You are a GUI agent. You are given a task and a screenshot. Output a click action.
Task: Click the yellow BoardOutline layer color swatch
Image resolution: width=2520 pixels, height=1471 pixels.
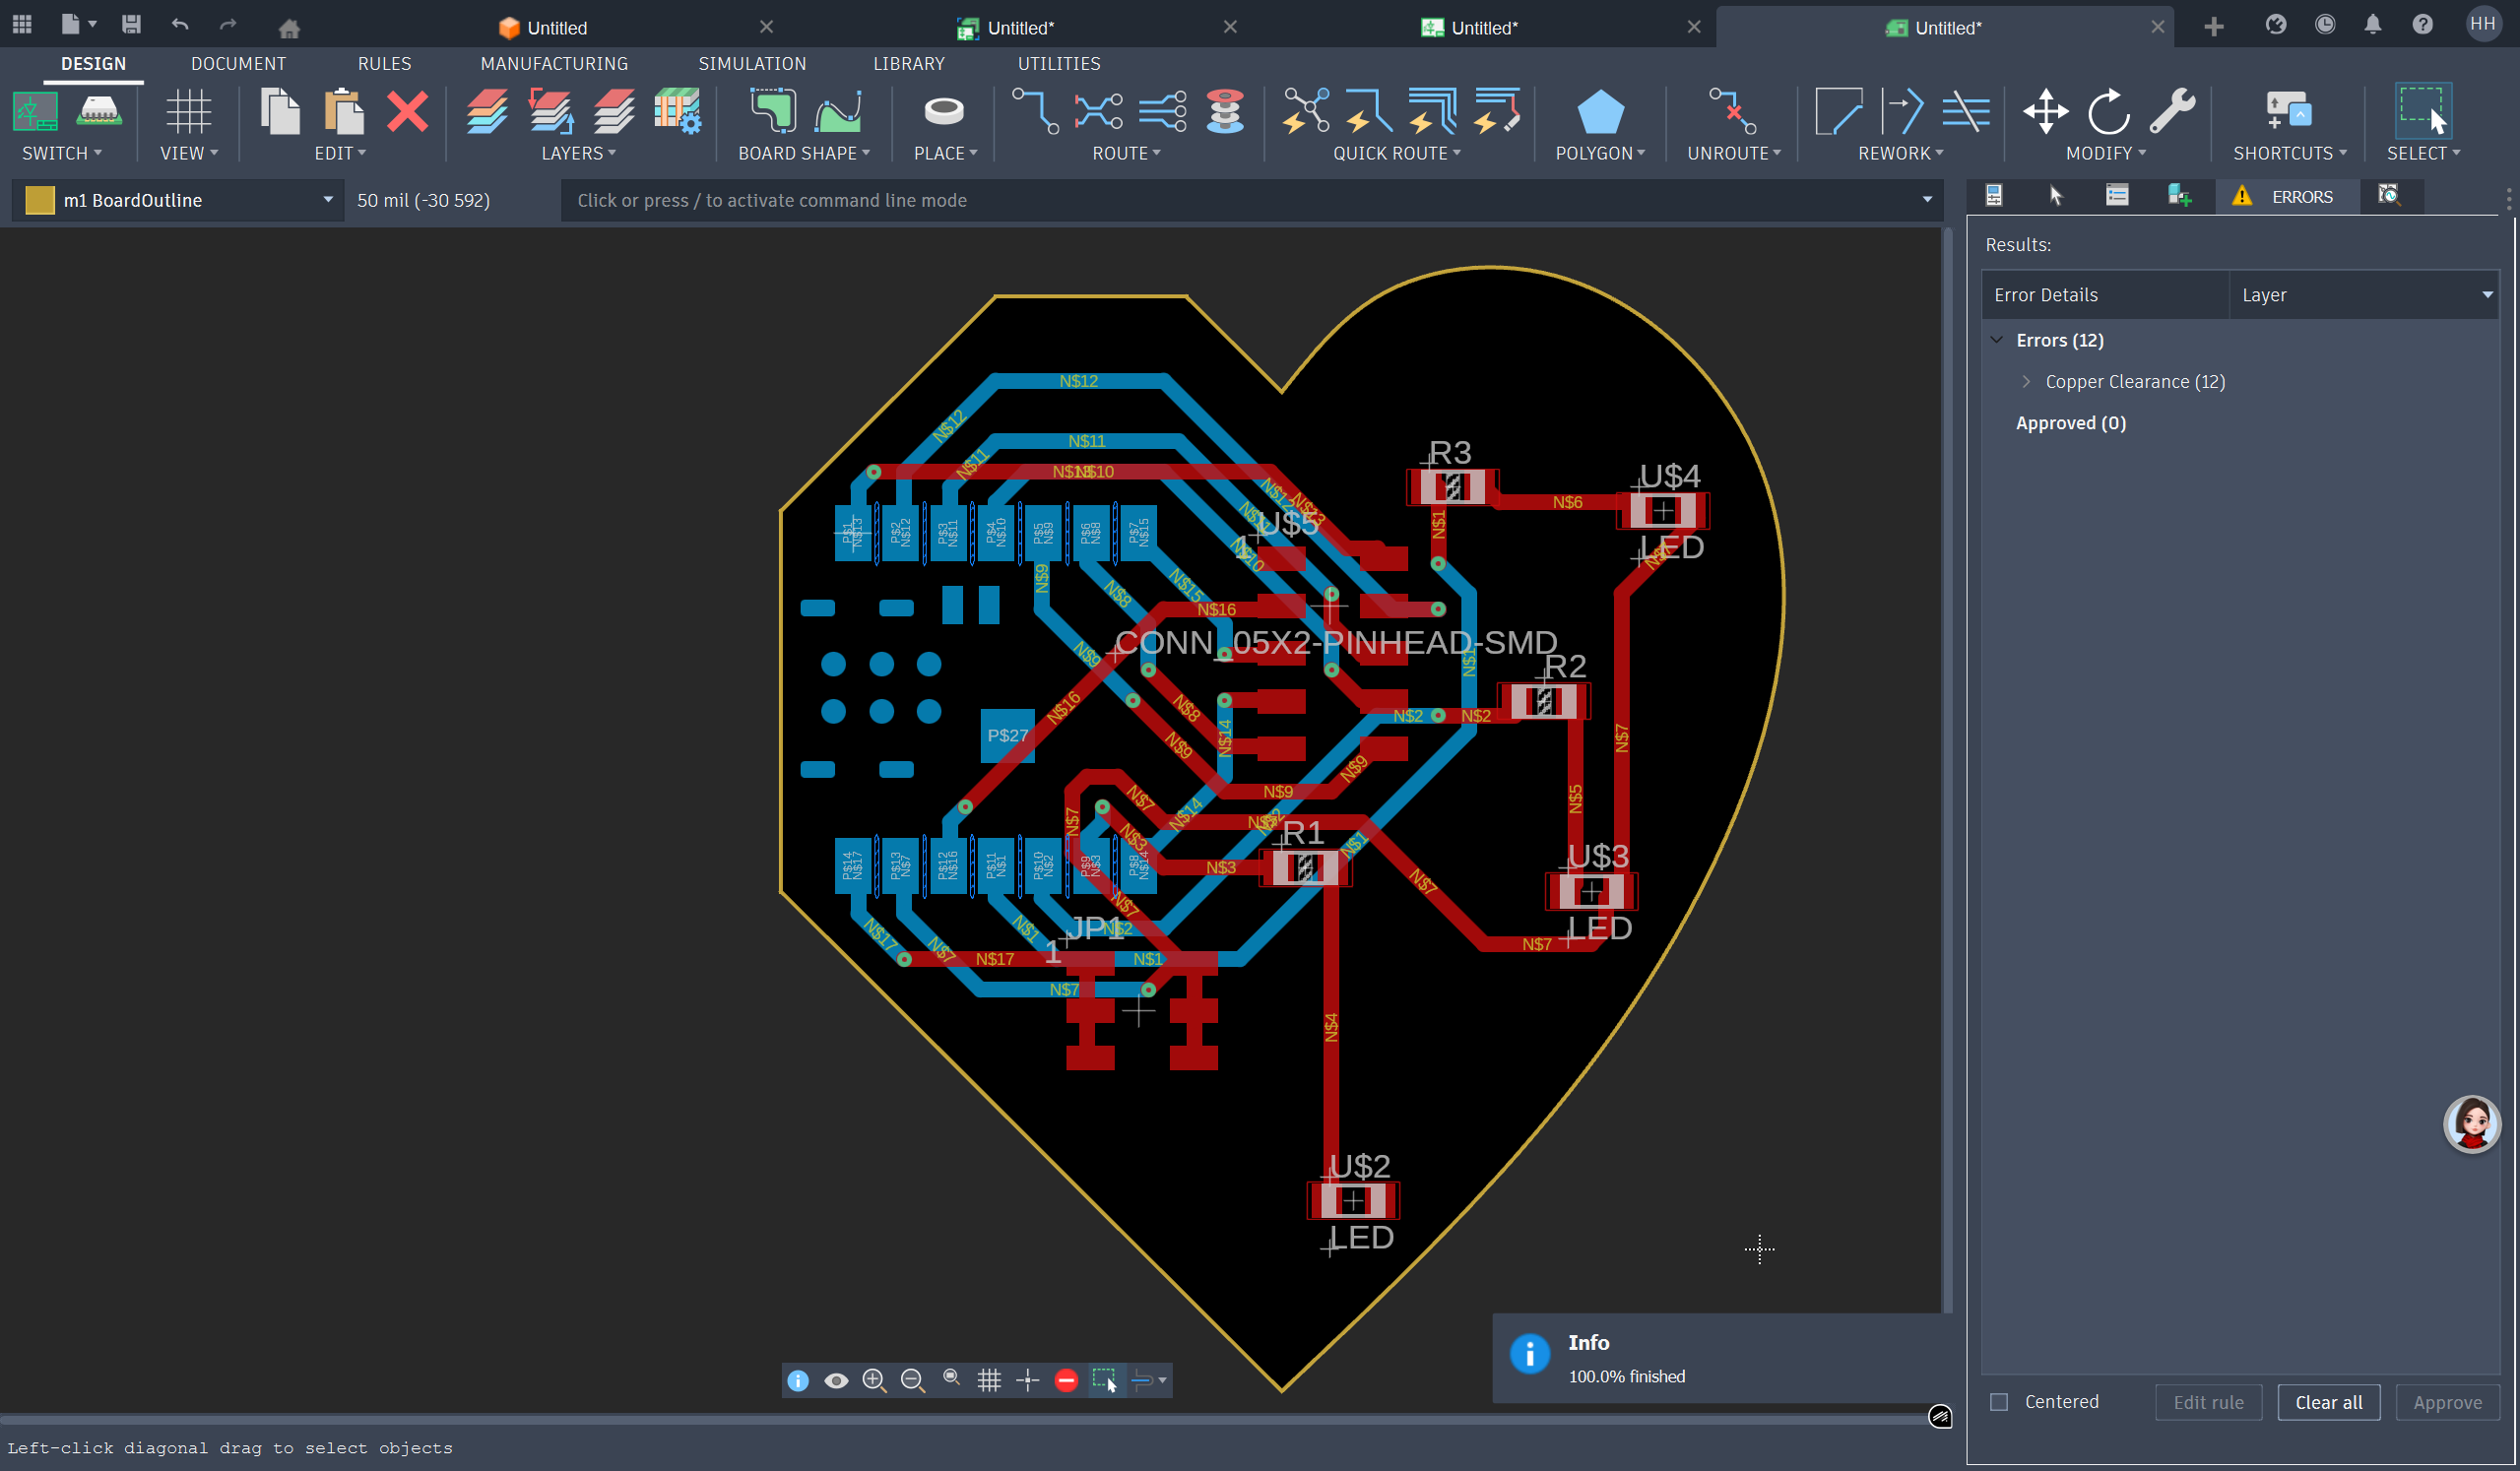pos(40,200)
